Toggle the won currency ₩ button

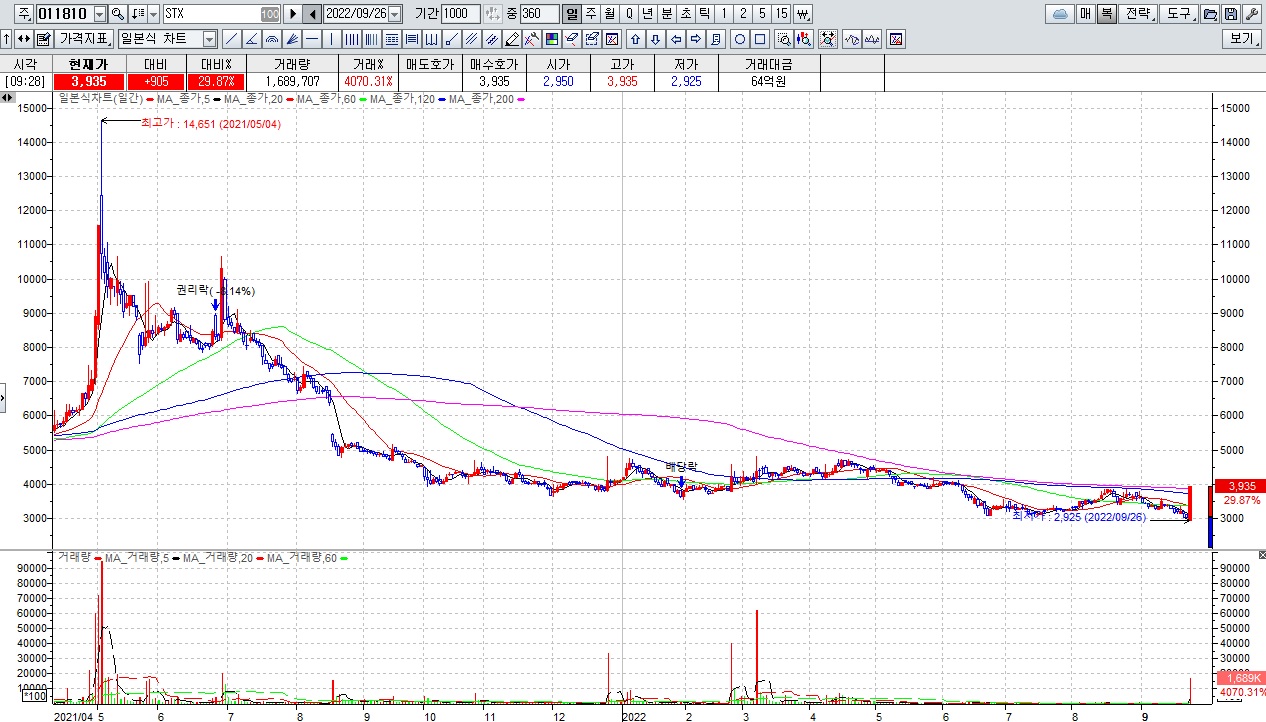802,14
